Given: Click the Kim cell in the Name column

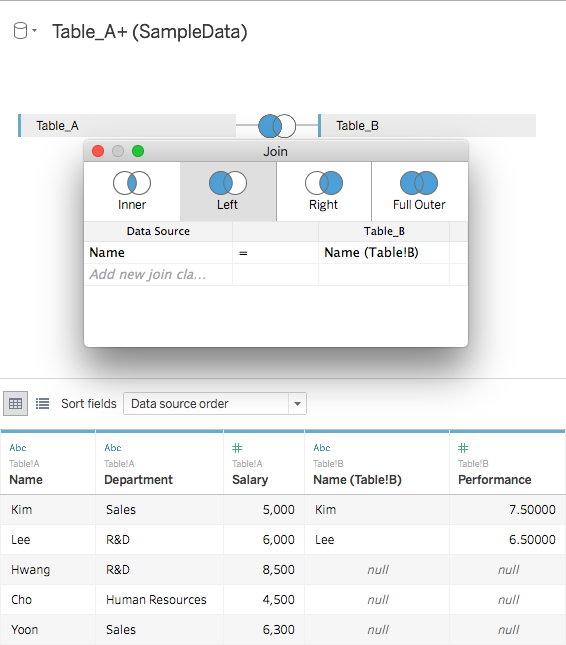Looking at the screenshot, I should [48, 510].
